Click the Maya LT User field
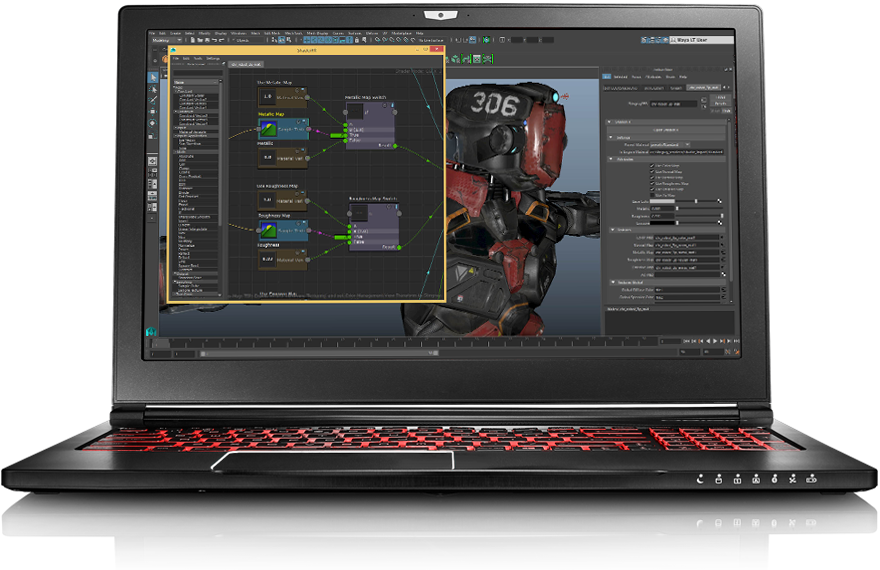This screenshot has height=570, width=880. [702, 40]
